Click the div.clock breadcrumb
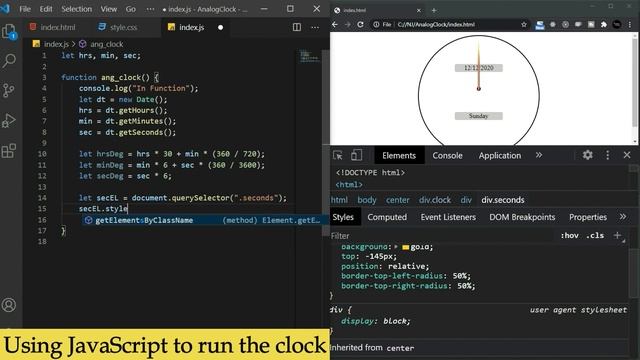The width and height of the screenshot is (640, 360). tap(435, 200)
